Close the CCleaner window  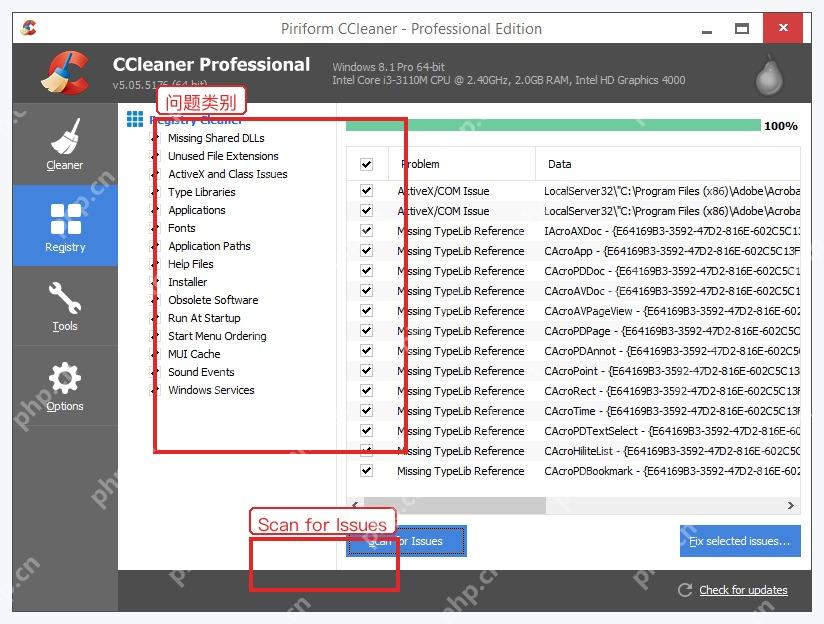click(783, 28)
